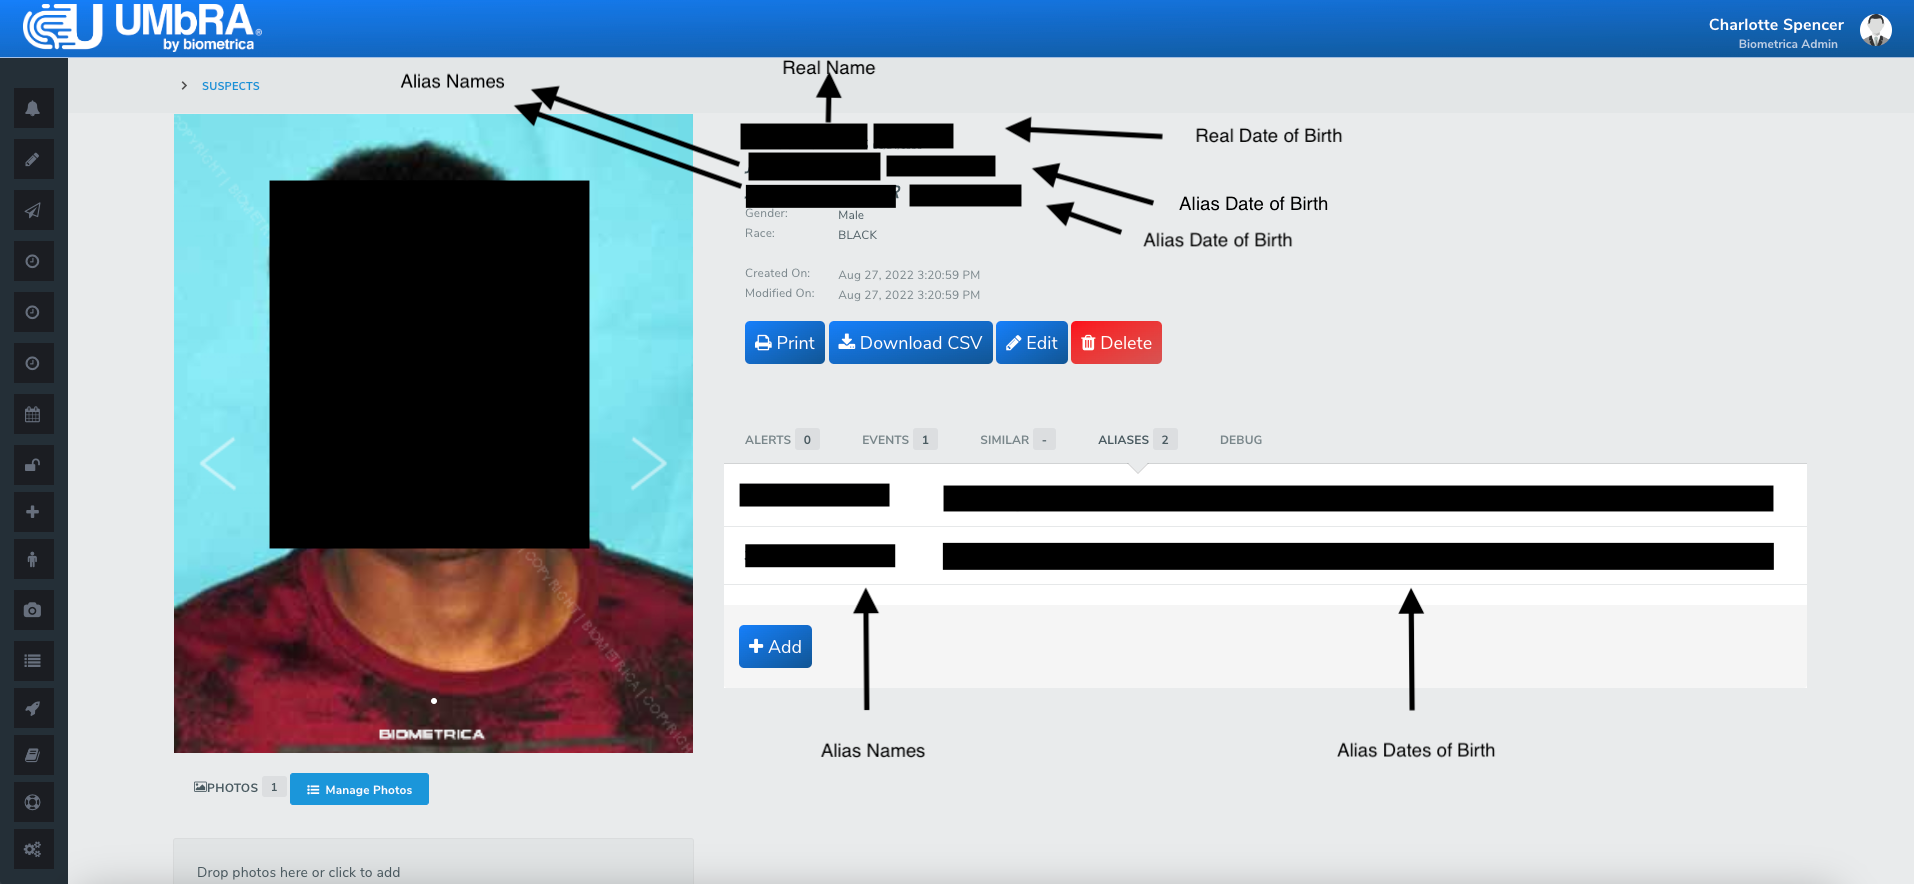Open the calendar icon in sidebar
This screenshot has width=1914, height=884.
[x=33, y=414]
